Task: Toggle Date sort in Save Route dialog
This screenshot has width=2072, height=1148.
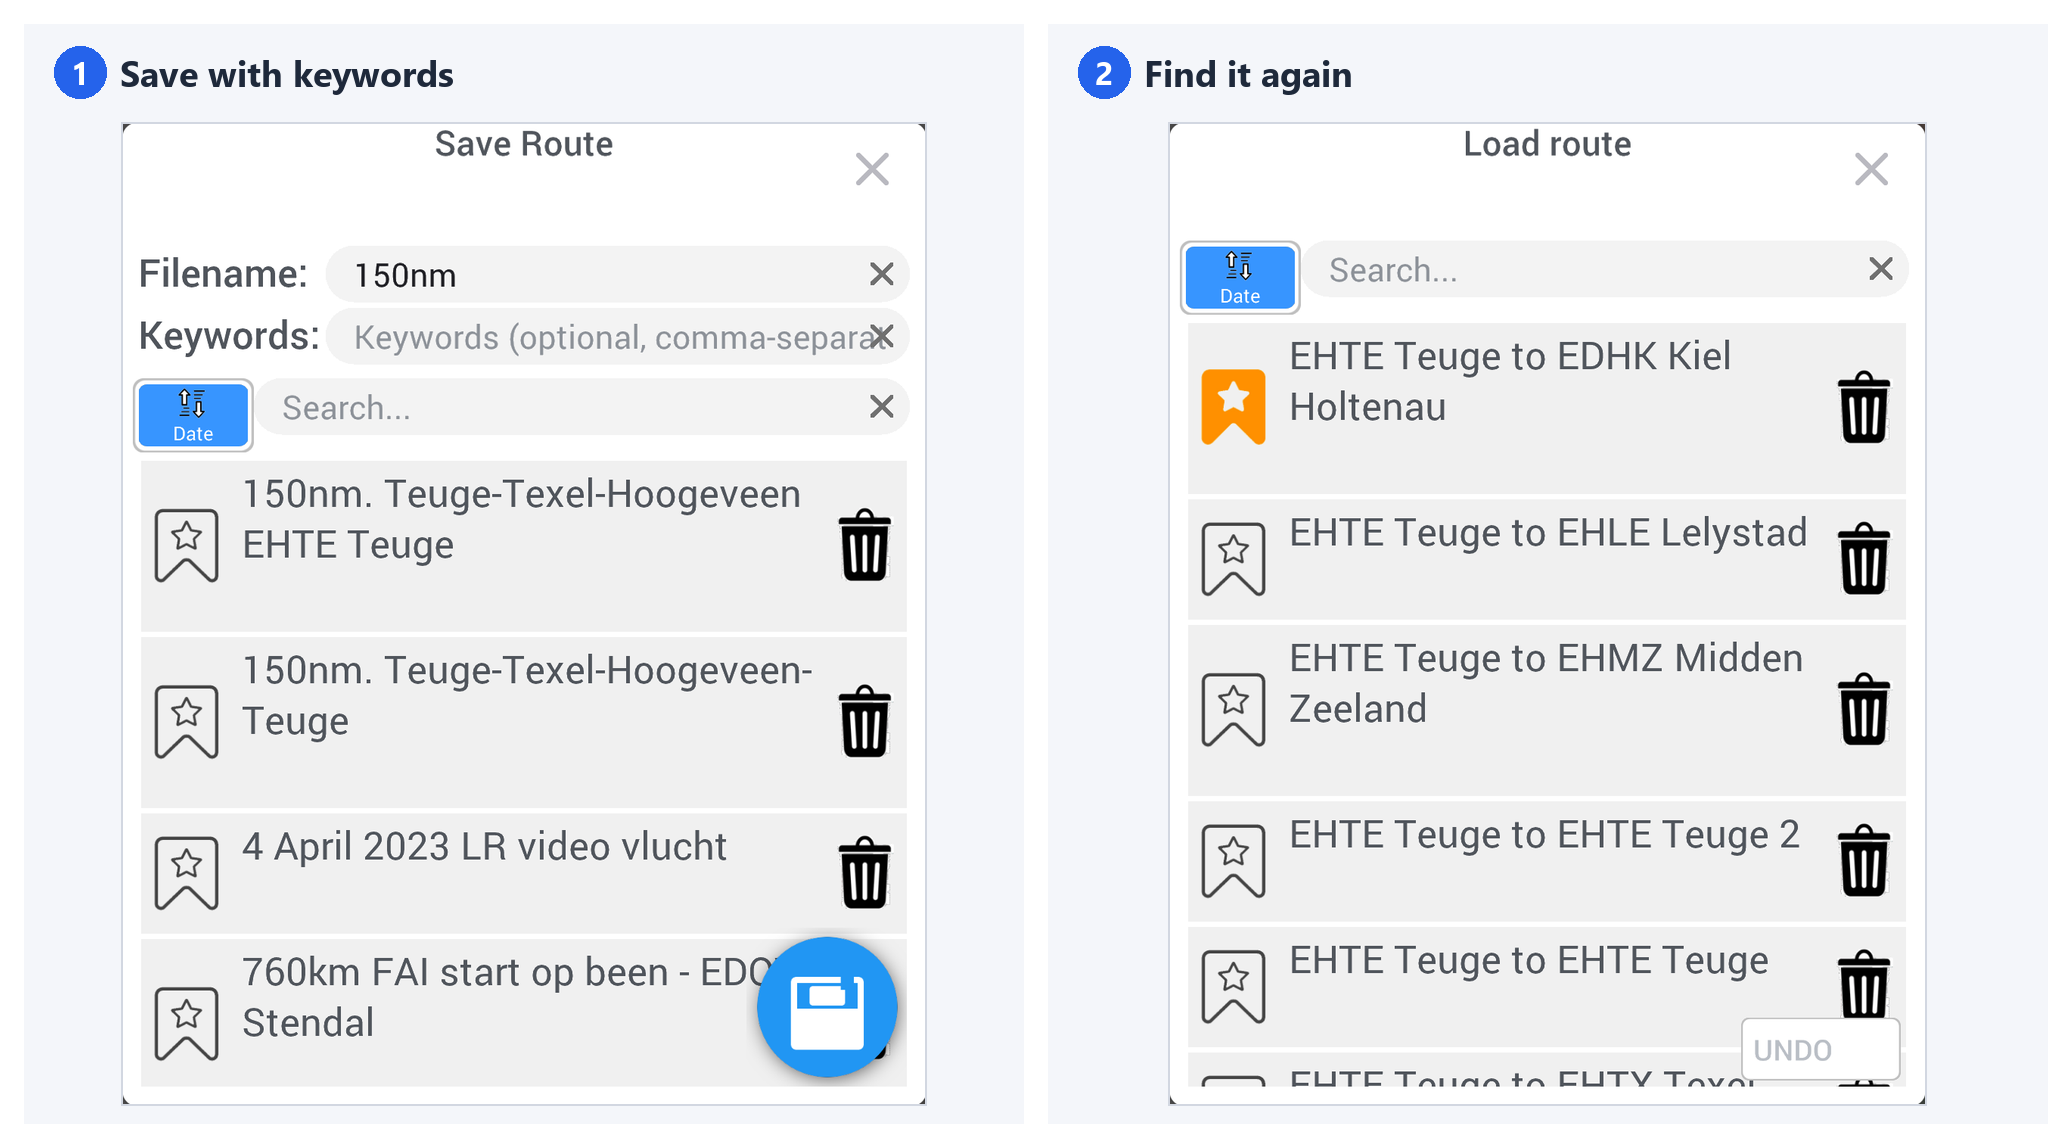Action: [x=193, y=415]
